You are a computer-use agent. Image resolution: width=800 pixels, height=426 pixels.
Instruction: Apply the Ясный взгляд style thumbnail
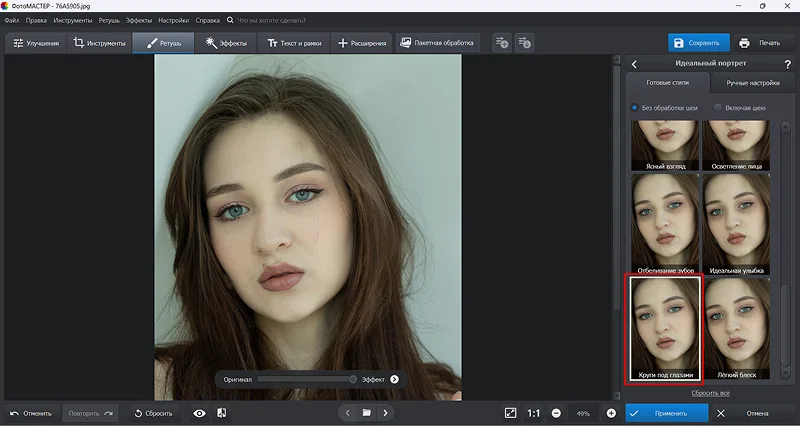coord(665,145)
